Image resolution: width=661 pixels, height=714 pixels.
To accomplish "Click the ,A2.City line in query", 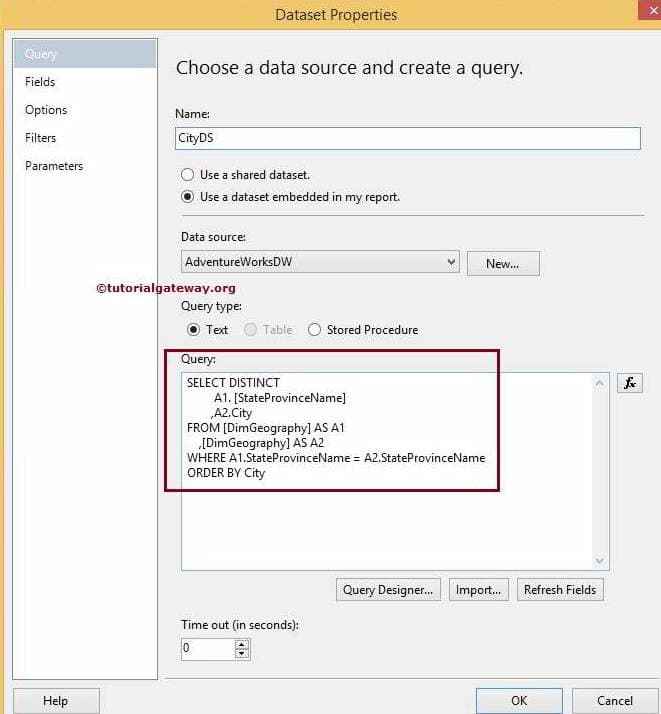I will click(x=231, y=413).
